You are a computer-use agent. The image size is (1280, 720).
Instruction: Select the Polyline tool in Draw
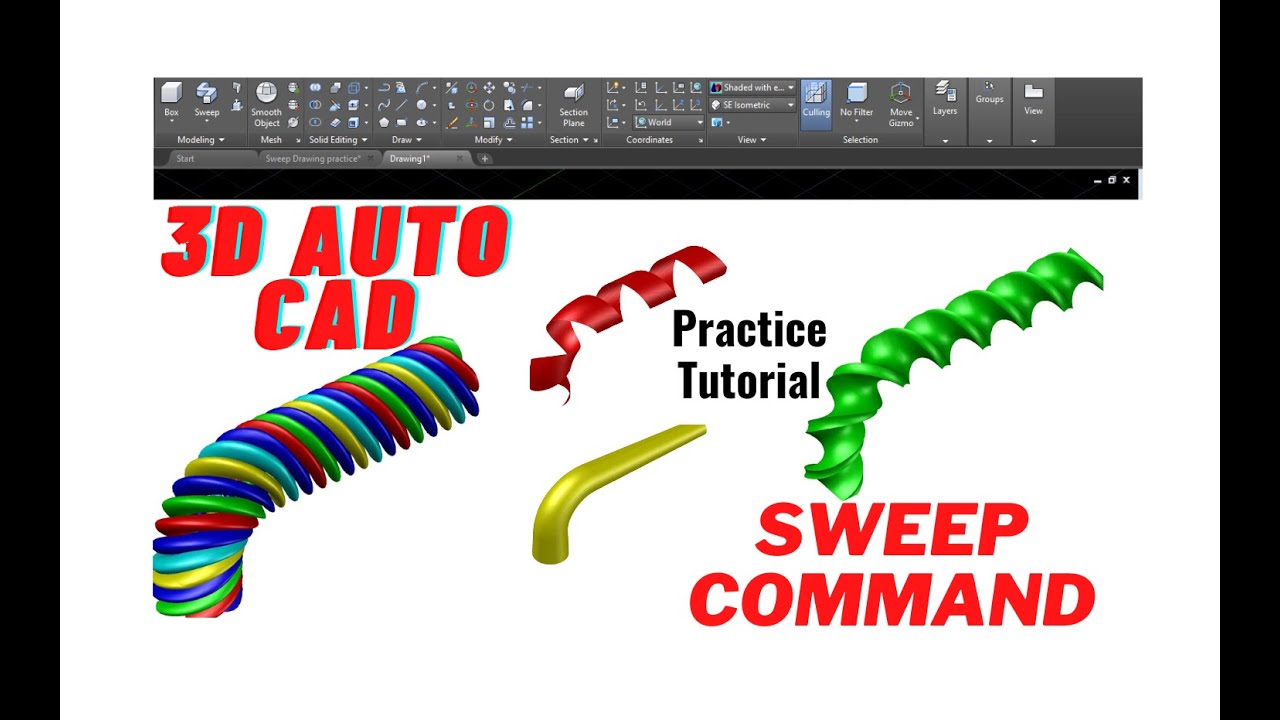pos(383,88)
